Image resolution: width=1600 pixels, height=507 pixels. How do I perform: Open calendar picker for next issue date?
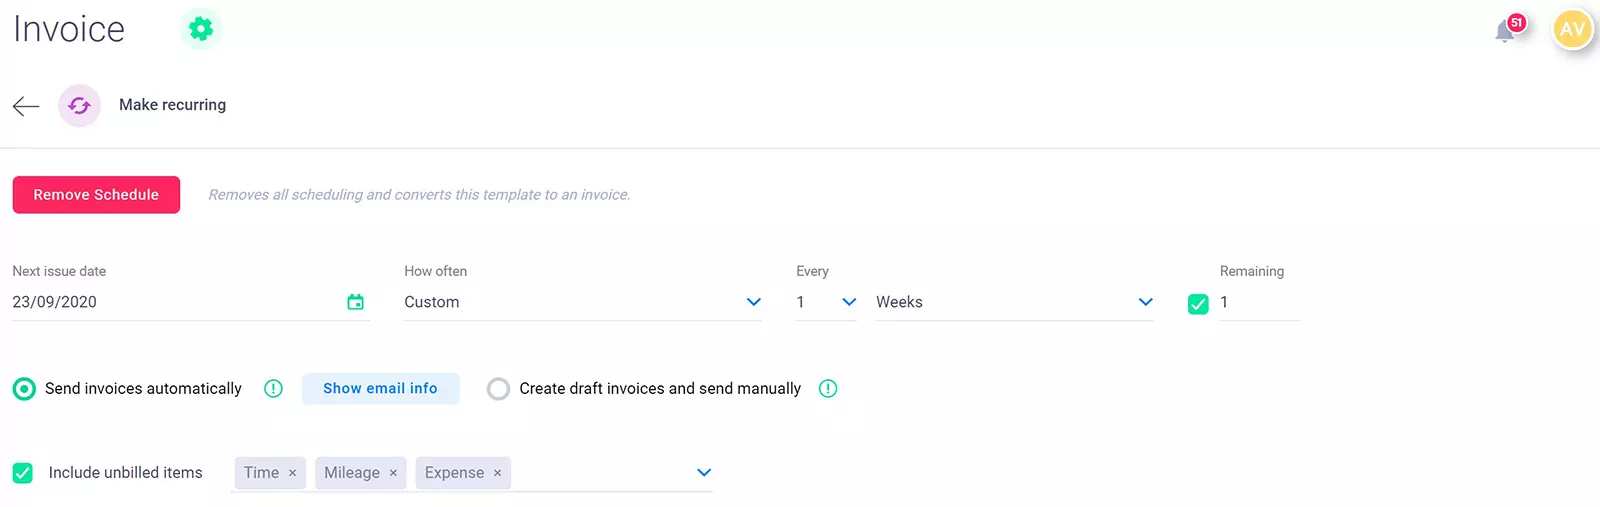coord(355,302)
